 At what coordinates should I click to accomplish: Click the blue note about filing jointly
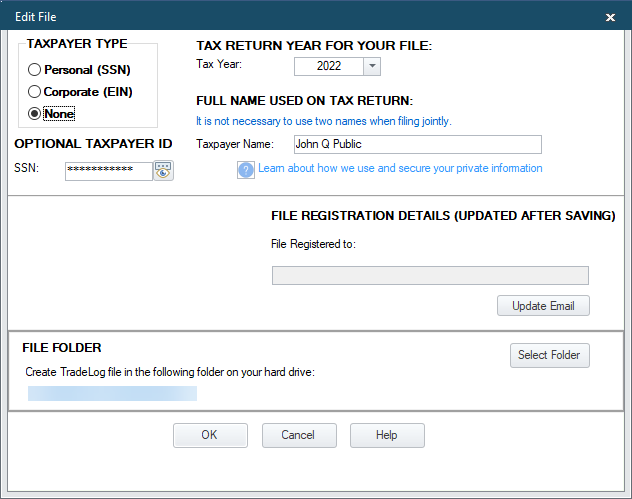point(324,121)
